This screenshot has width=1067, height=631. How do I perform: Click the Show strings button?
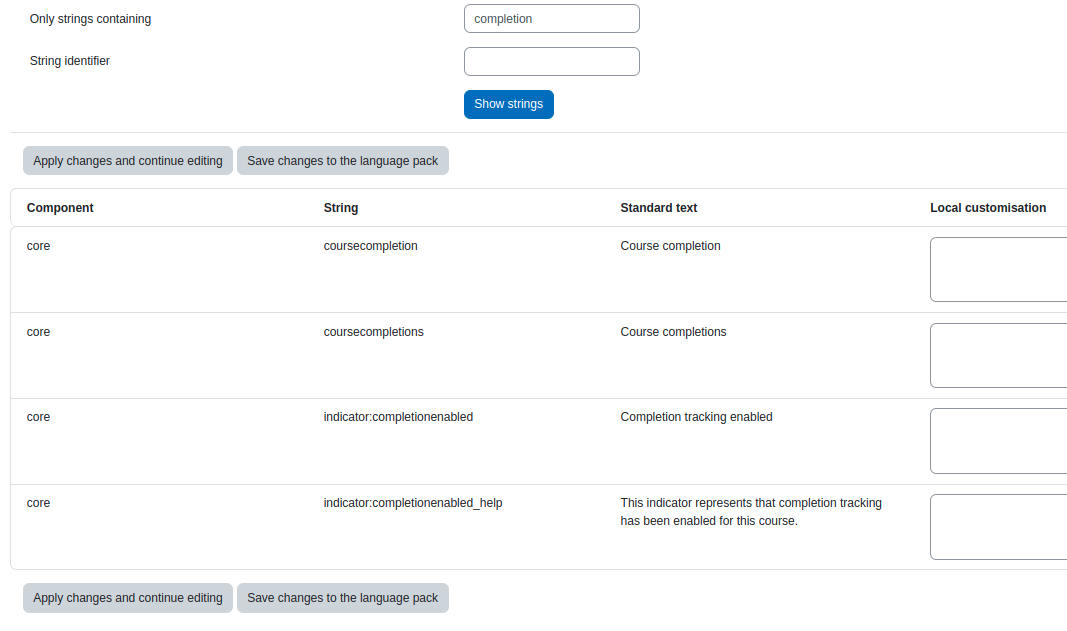click(509, 104)
